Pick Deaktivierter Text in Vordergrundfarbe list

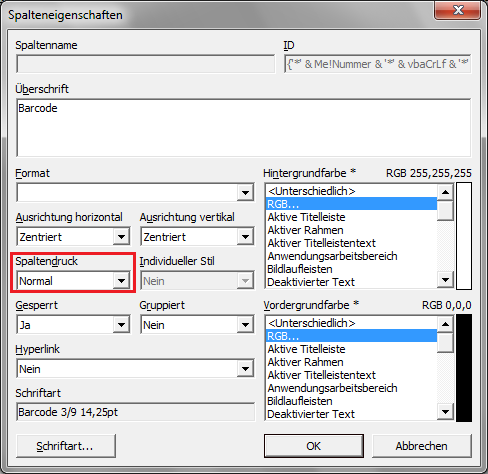pyautogui.click(x=351, y=414)
